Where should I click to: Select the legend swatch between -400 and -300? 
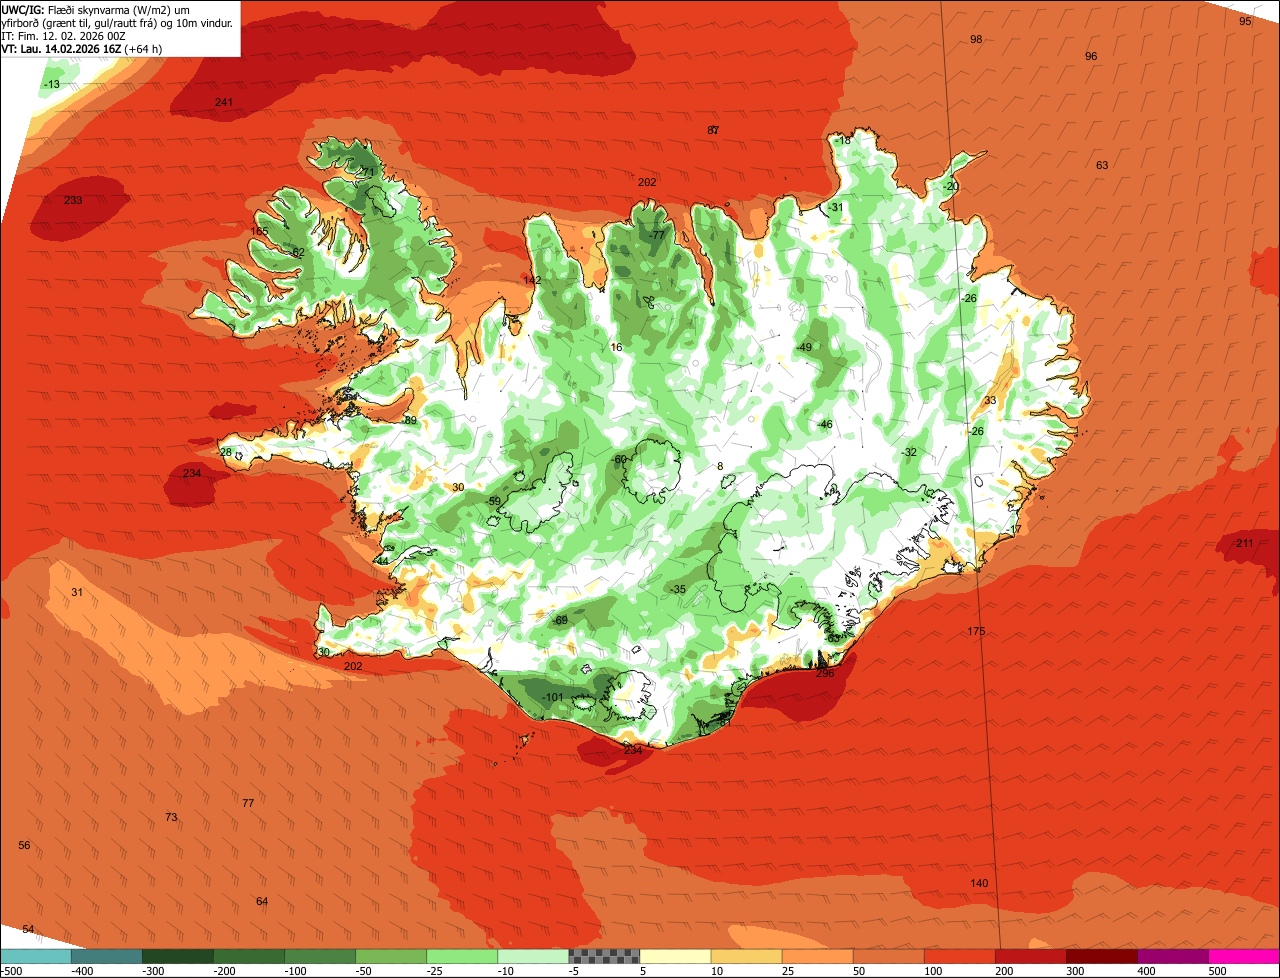coord(106,956)
